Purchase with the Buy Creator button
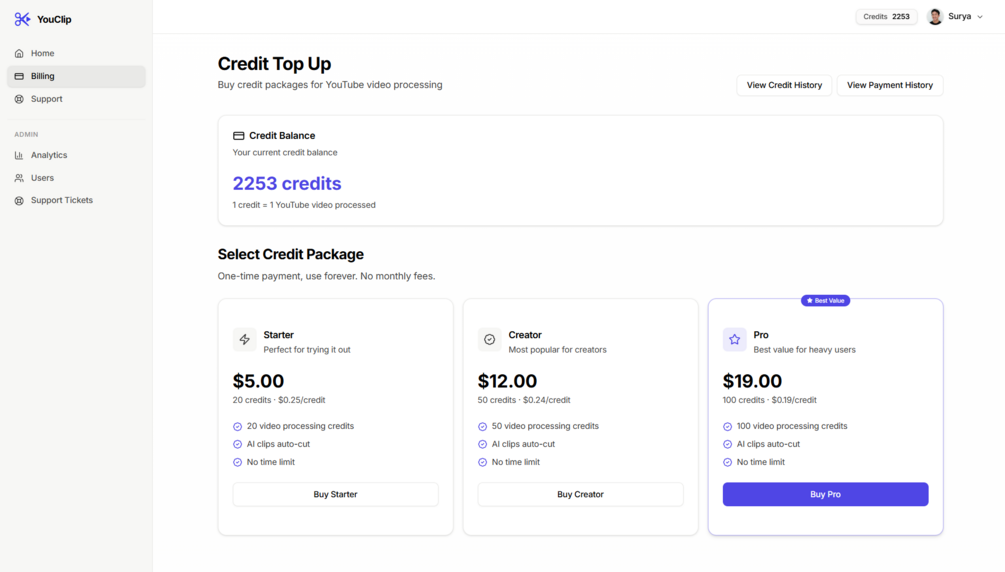Screen dimensions: 1005x572 point(580,494)
